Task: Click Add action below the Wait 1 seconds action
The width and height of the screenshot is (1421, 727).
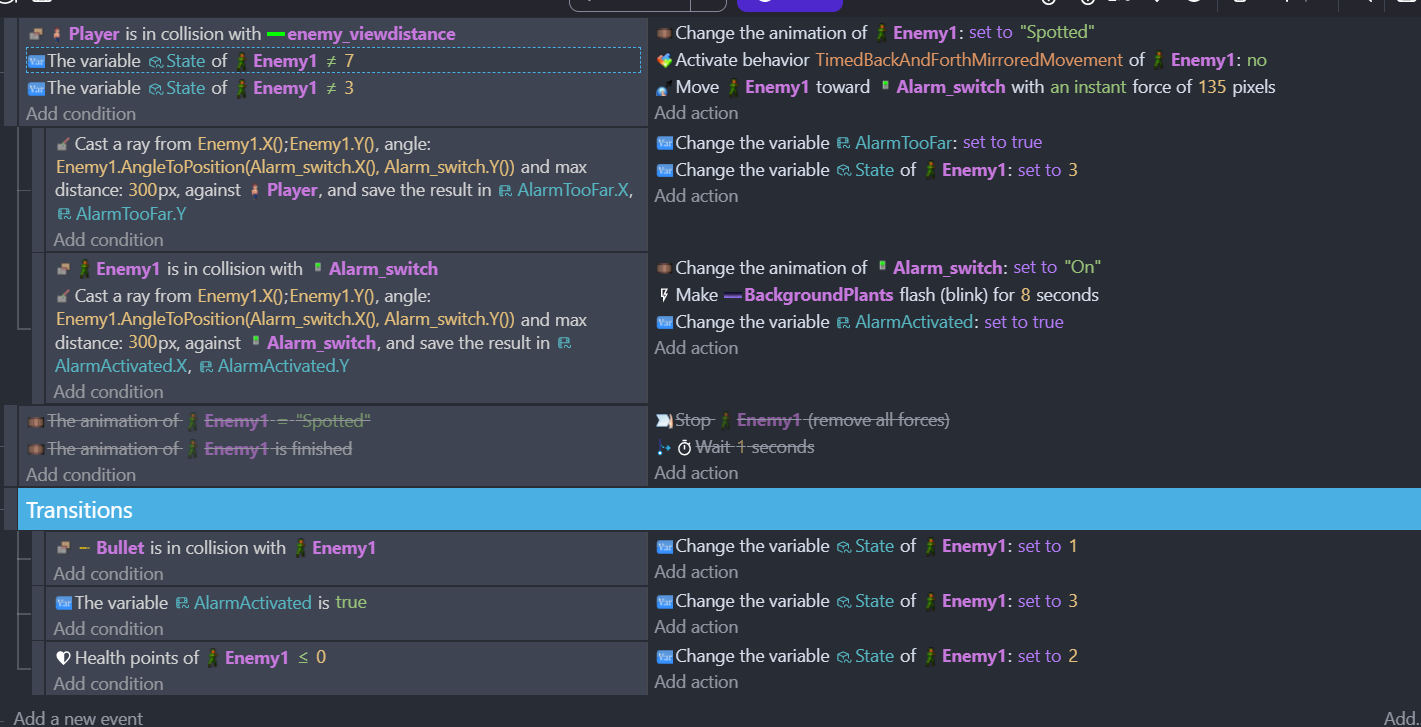Action: tap(696, 473)
